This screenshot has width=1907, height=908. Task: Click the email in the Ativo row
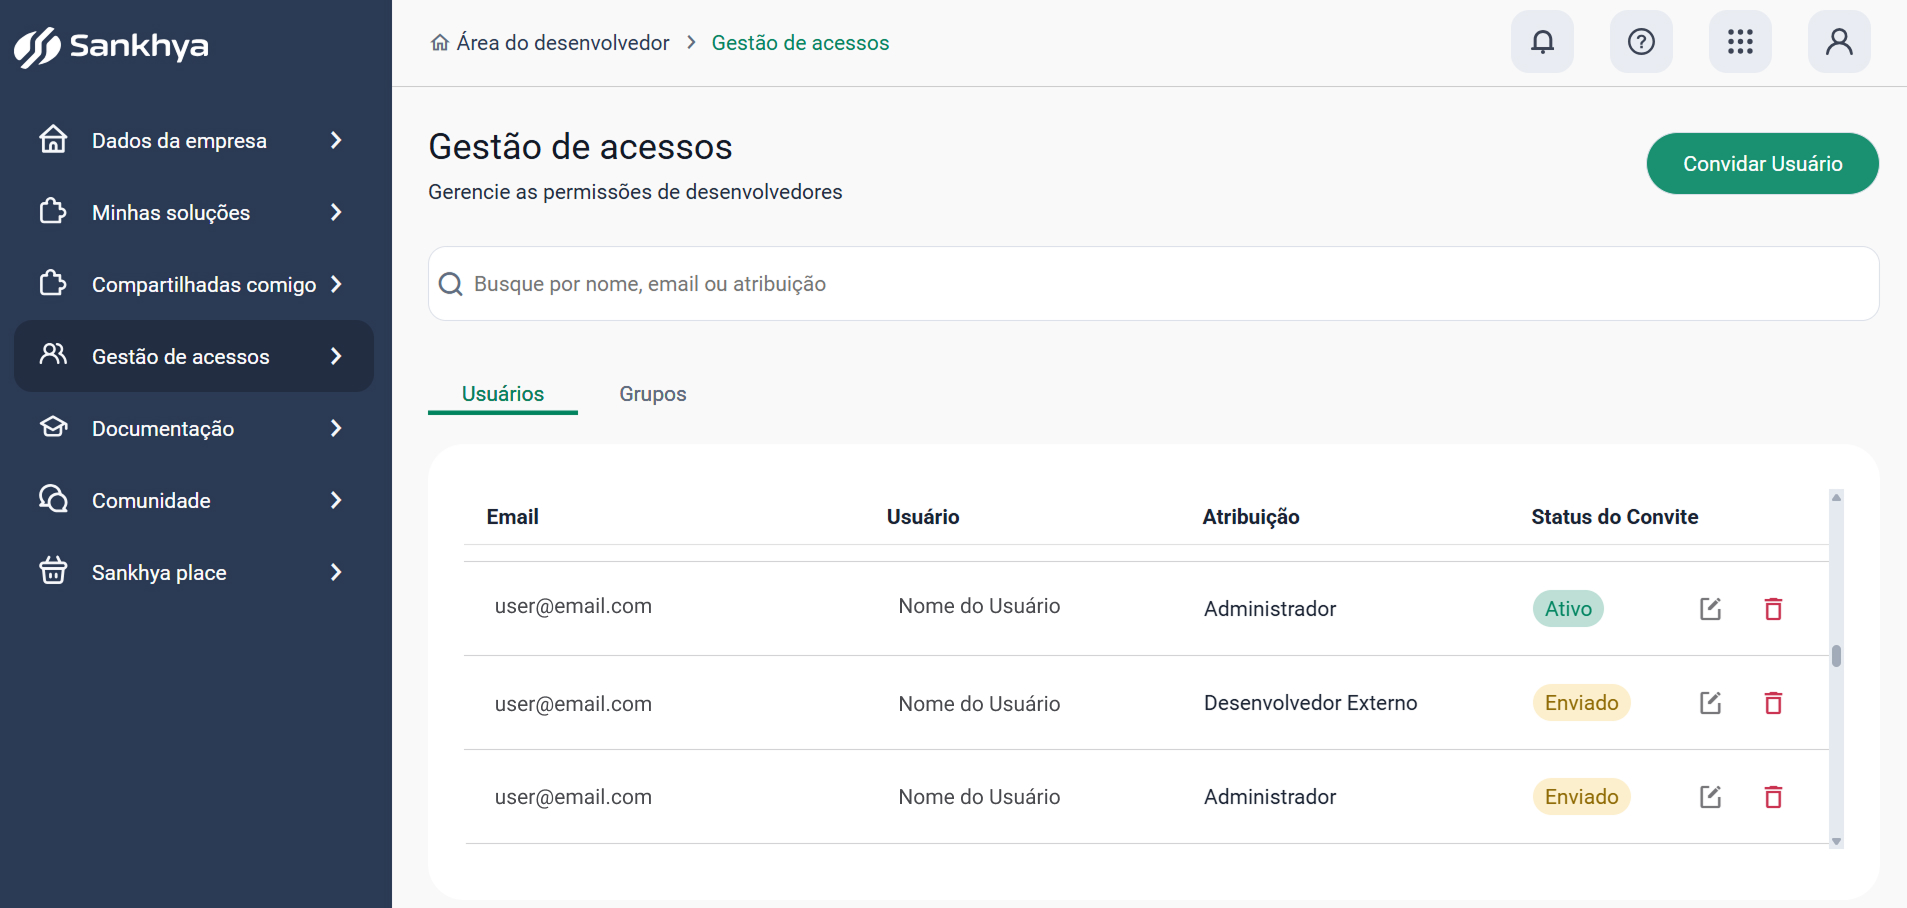tap(573, 606)
